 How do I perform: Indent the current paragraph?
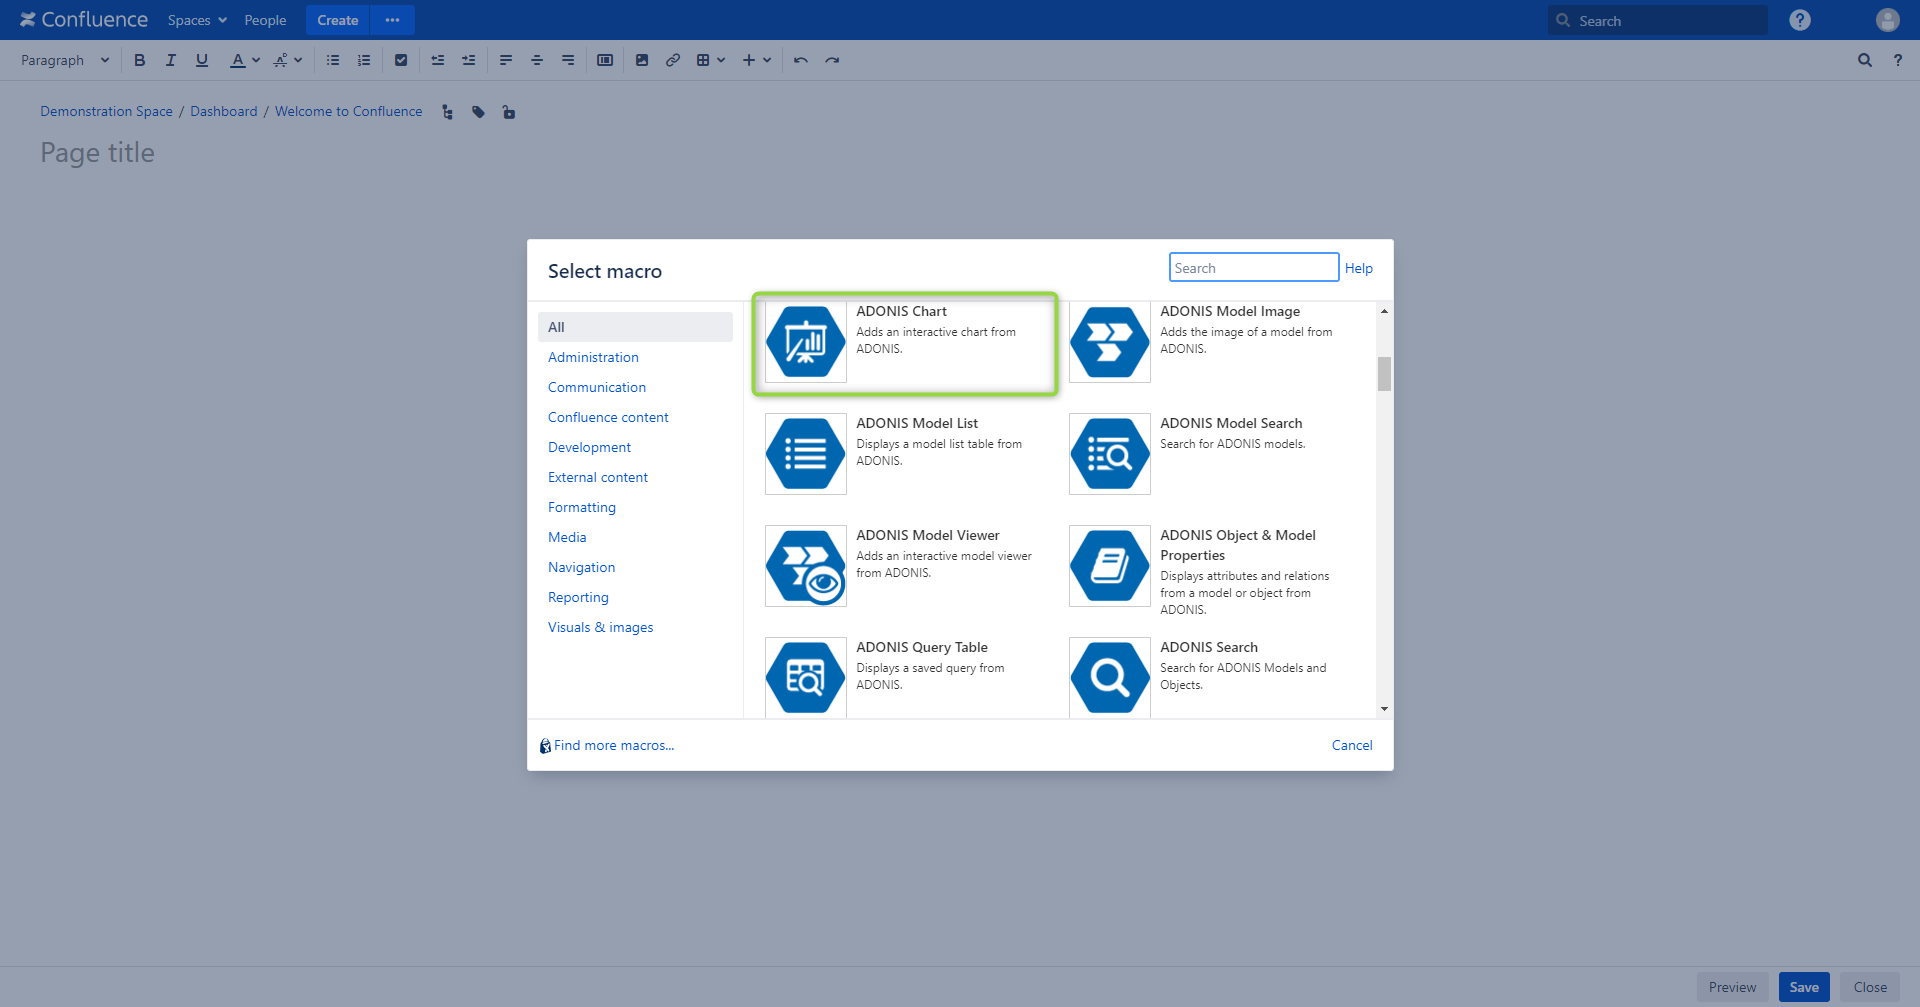point(469,60)
